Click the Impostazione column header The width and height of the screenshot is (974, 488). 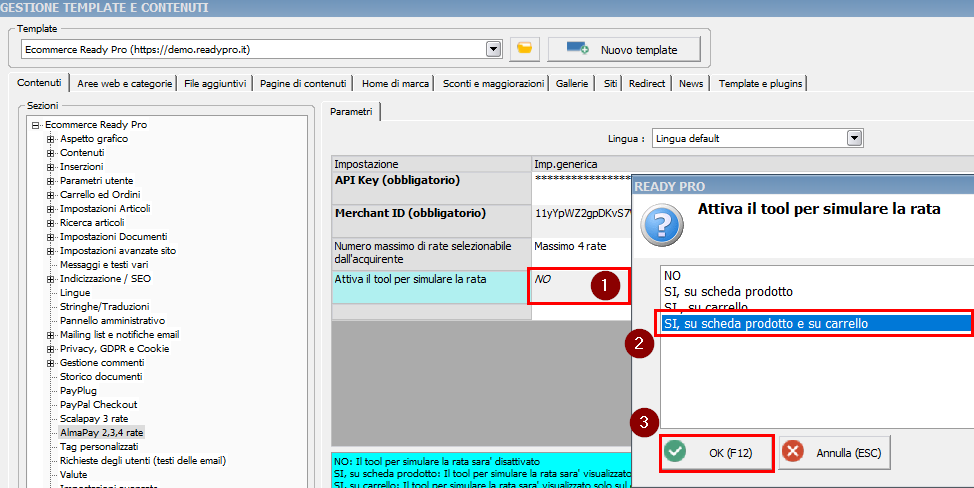tap(431, 164)
